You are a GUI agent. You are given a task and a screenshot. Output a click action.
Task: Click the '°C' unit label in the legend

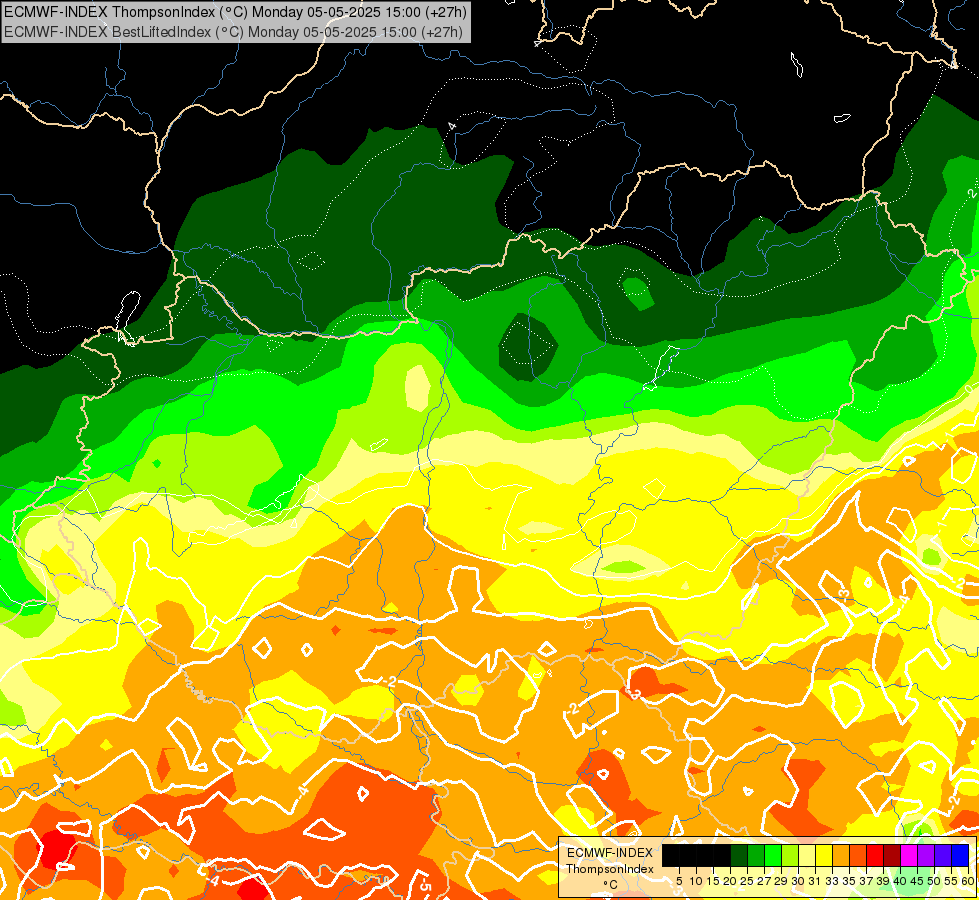[611, 885]
